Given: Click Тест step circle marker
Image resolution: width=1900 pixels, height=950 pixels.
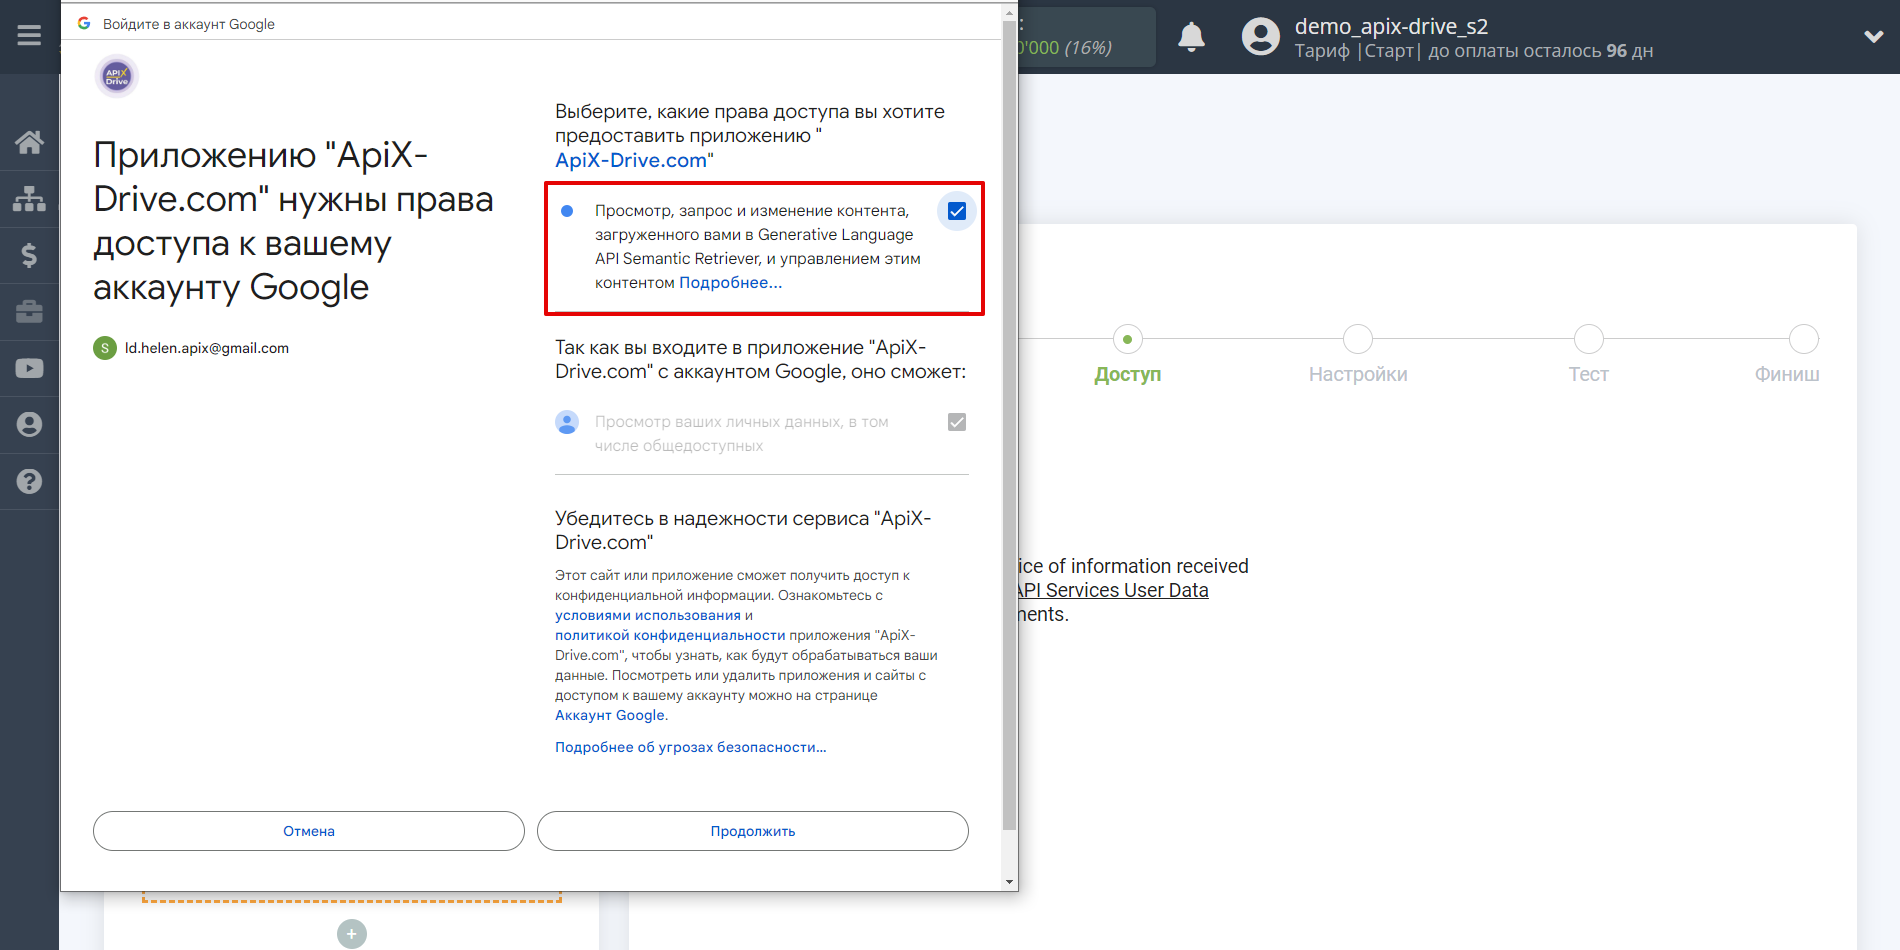Looking at the screenshot, I should point(1589,339).
